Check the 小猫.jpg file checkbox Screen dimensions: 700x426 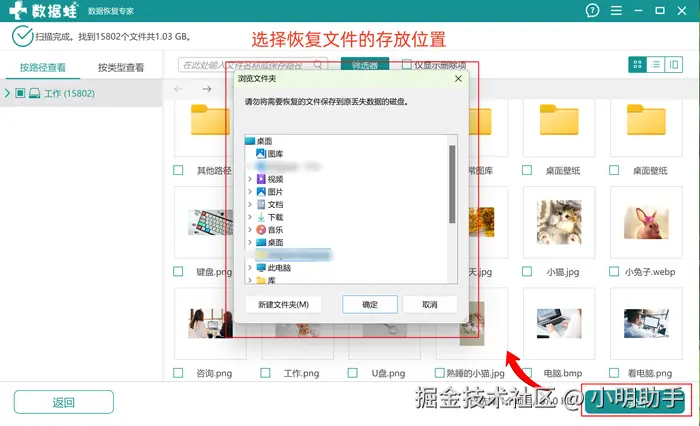pyautogui.click(x=527, y=271)
